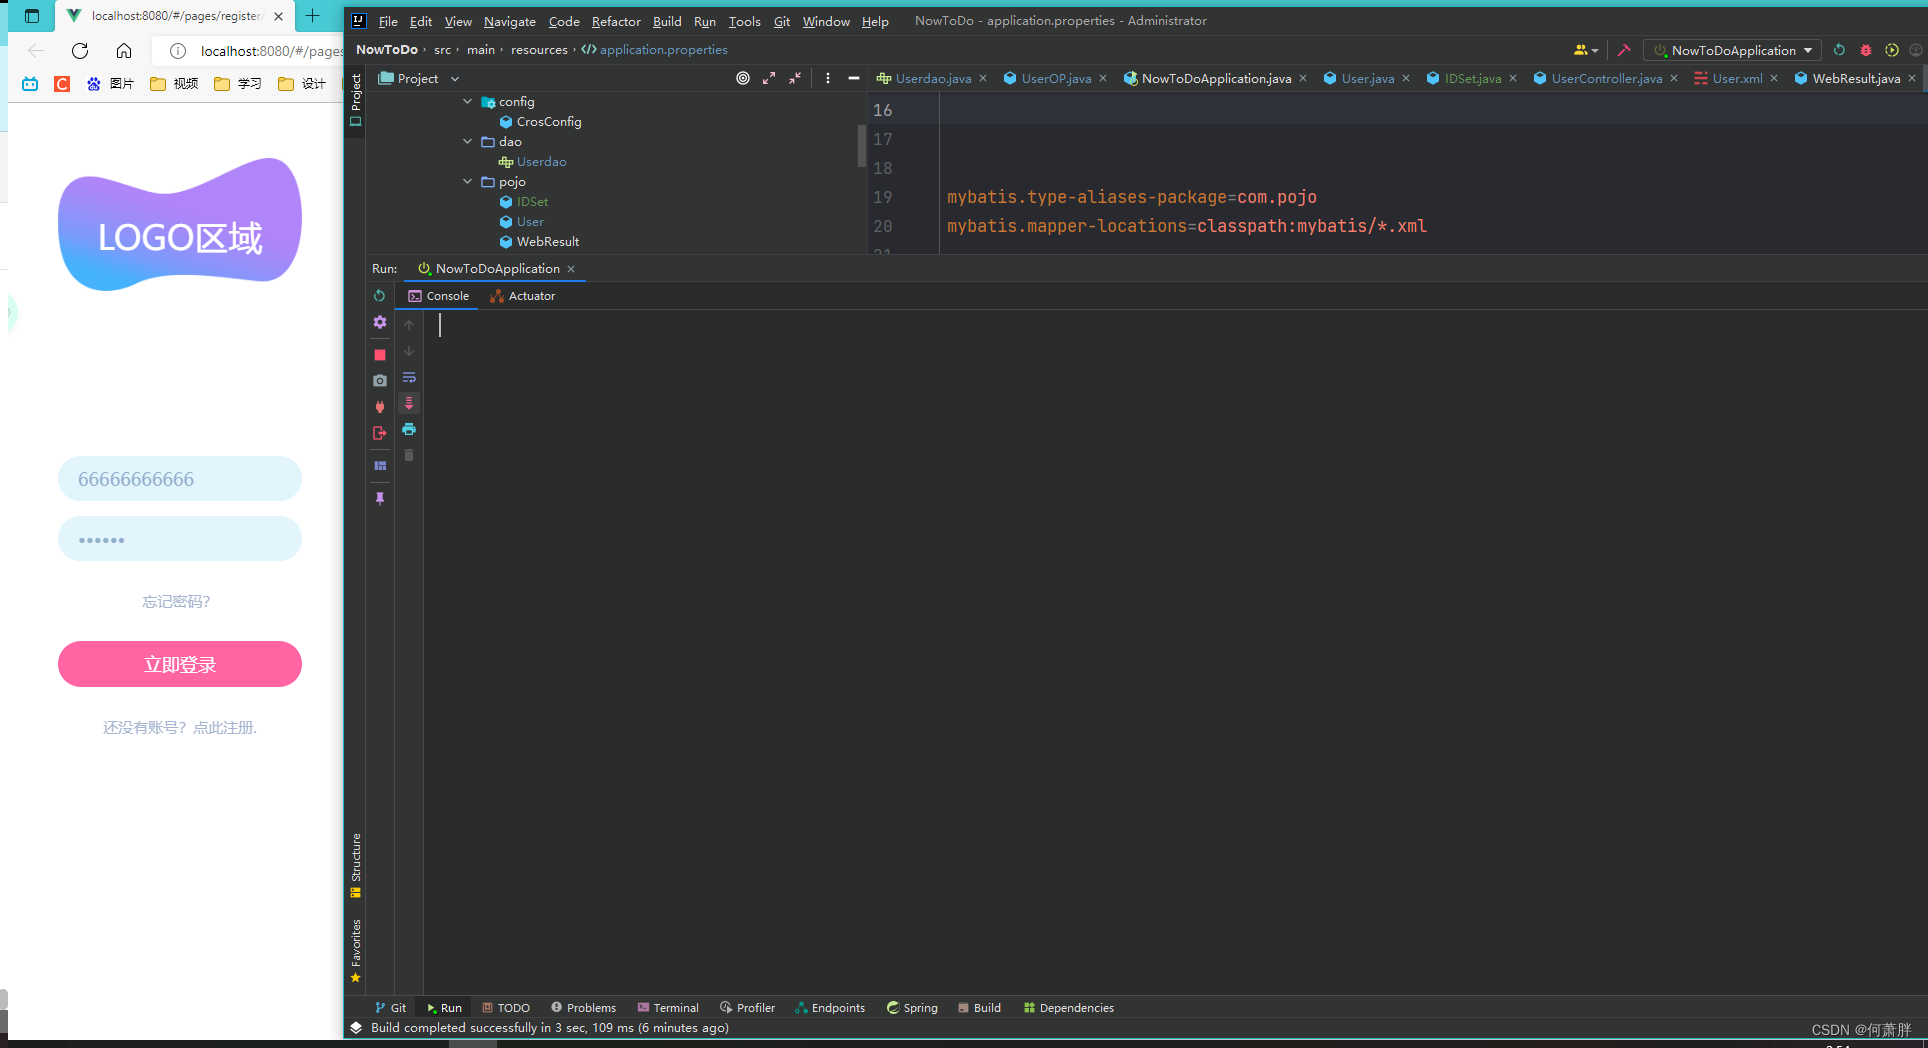
Task: Switch to the Actuator tab
Action: pyautogui.click(x=522, y=296)
